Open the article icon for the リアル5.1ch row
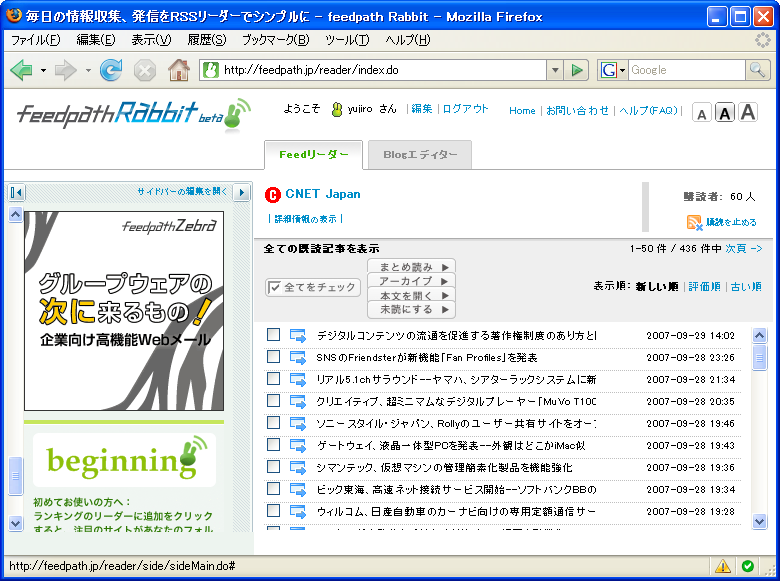780x581 pixels. pos(297,380)
